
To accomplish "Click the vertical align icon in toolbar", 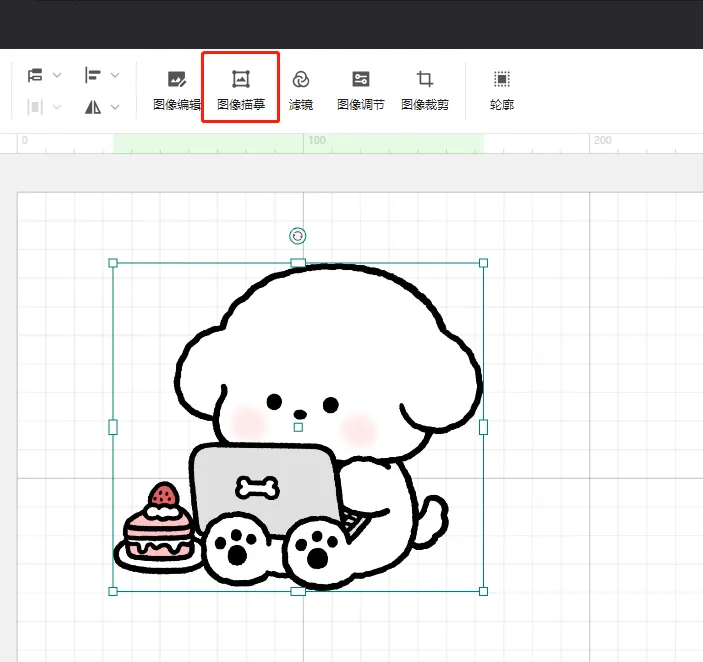I will click(x=93, y=75).
